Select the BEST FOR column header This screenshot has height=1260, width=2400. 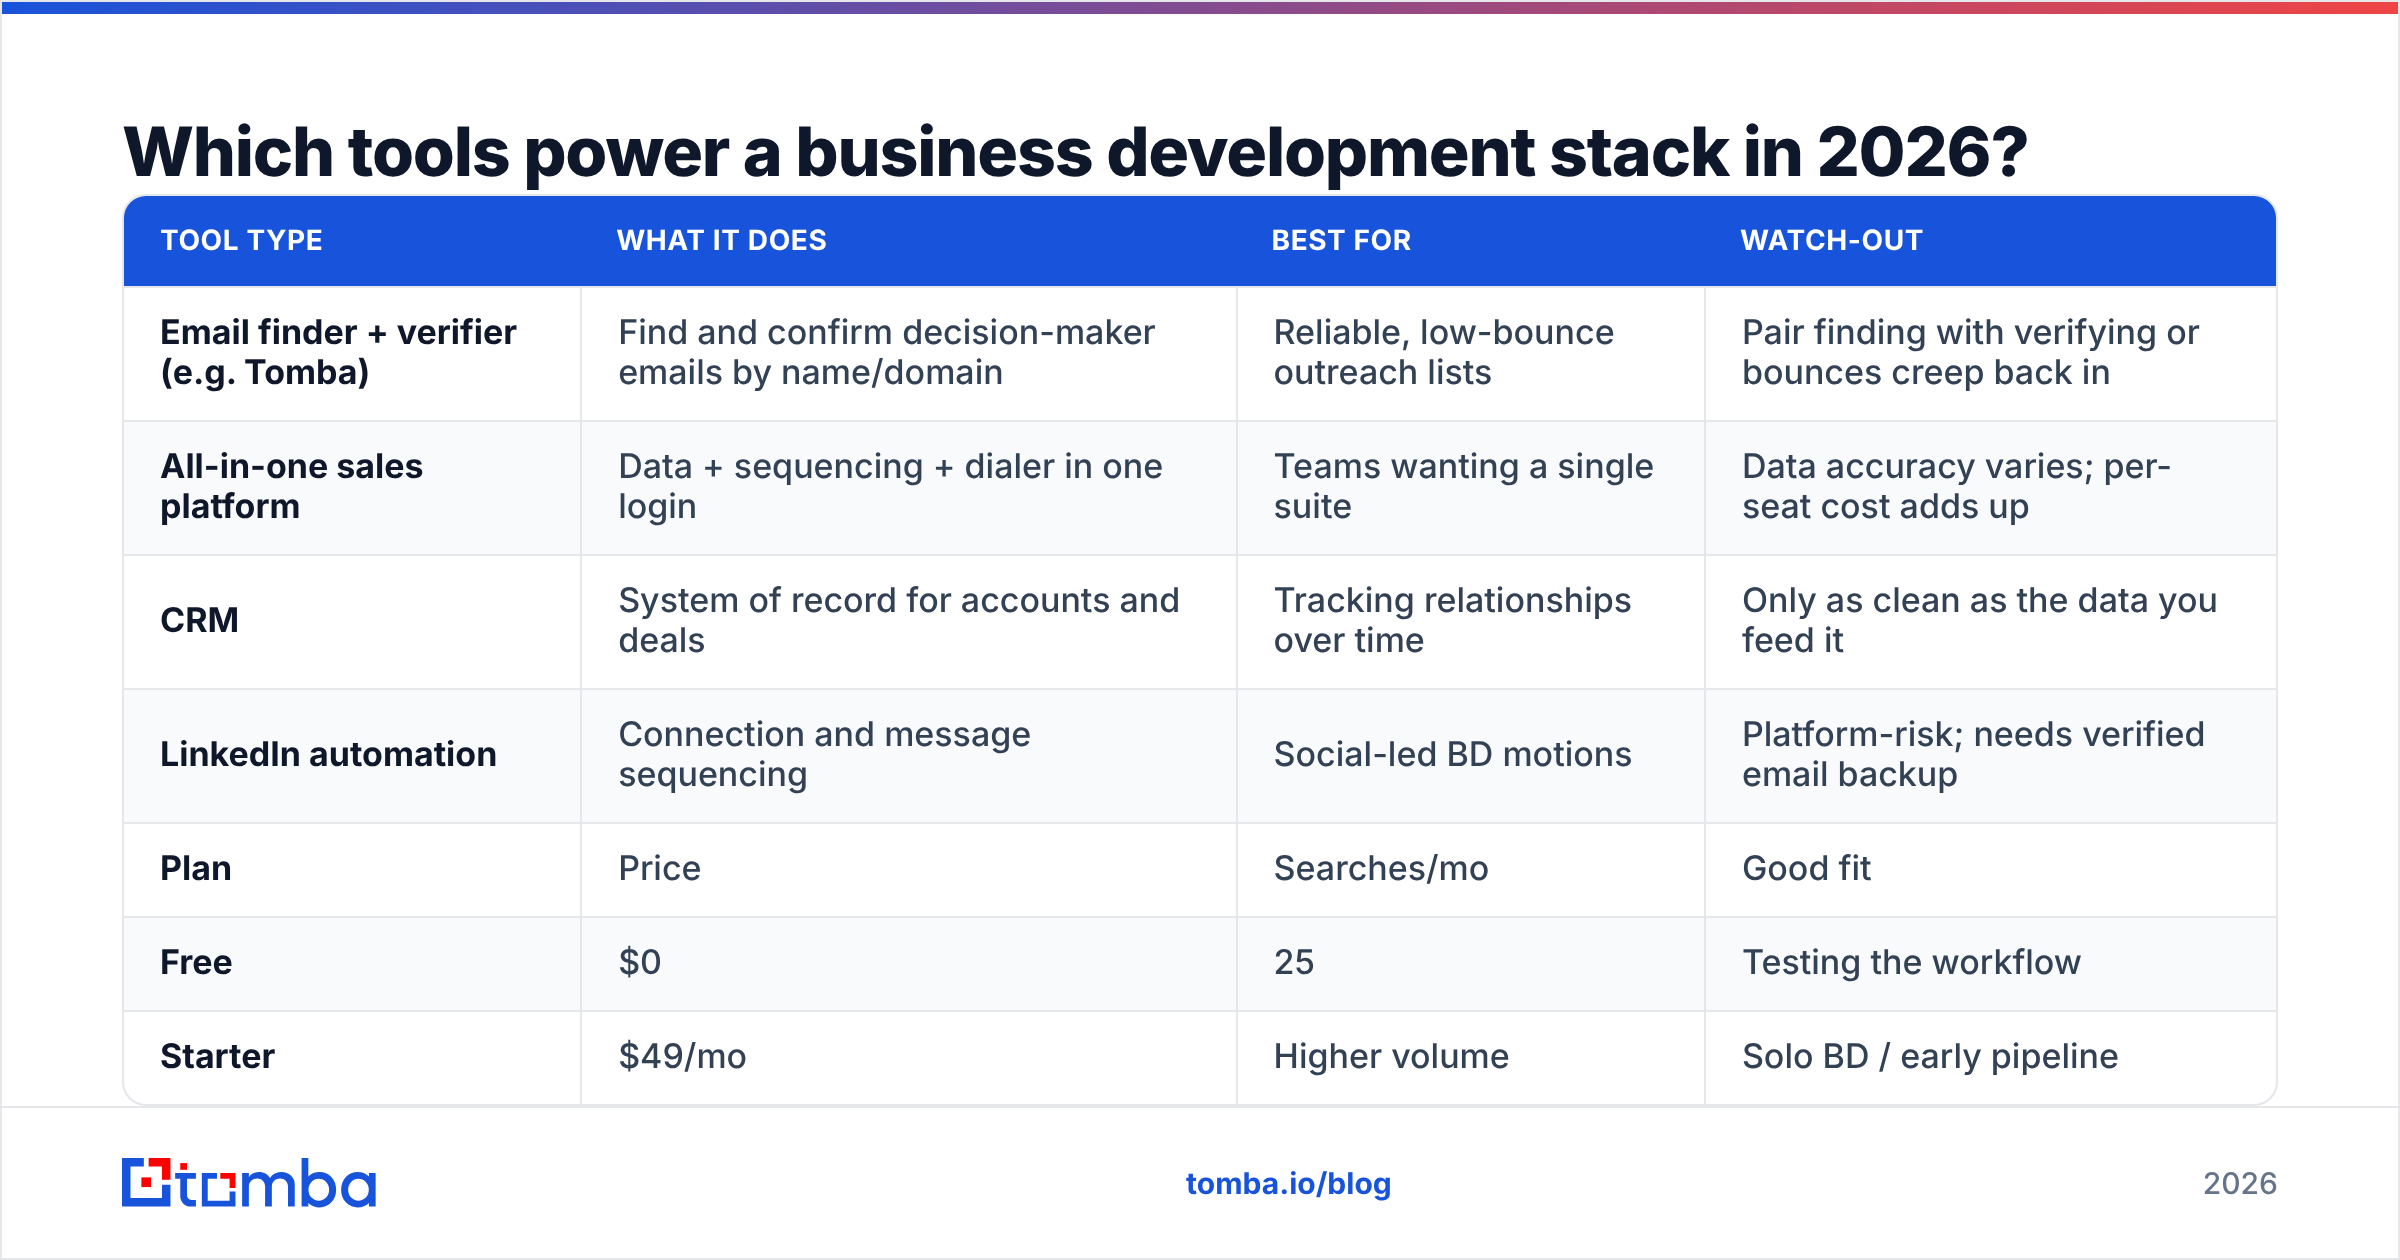click(x=1341, y=240)
